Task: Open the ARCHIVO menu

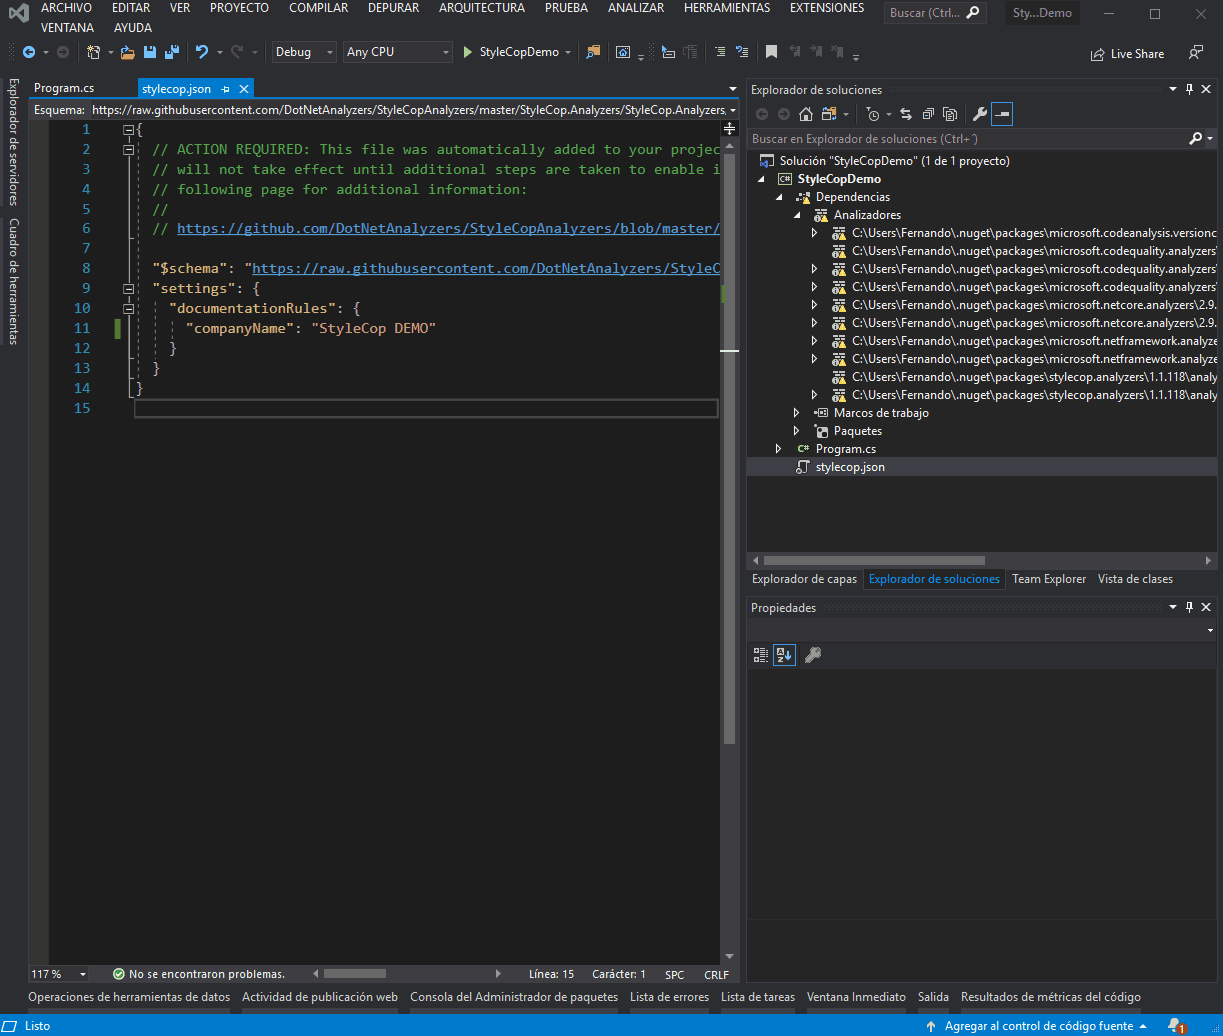Action: coord(66,8)
